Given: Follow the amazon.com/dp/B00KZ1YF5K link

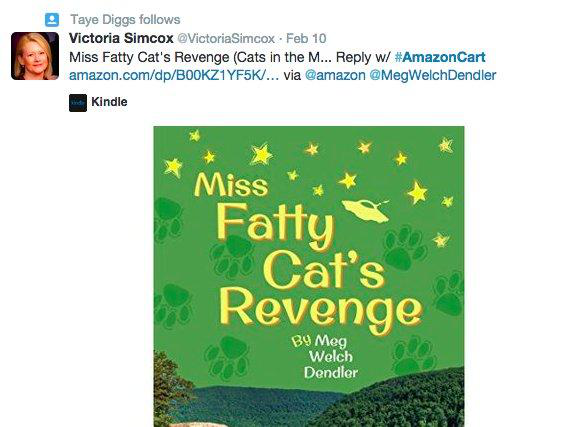Looking at the screenshot, I should [x=174, y=76].
